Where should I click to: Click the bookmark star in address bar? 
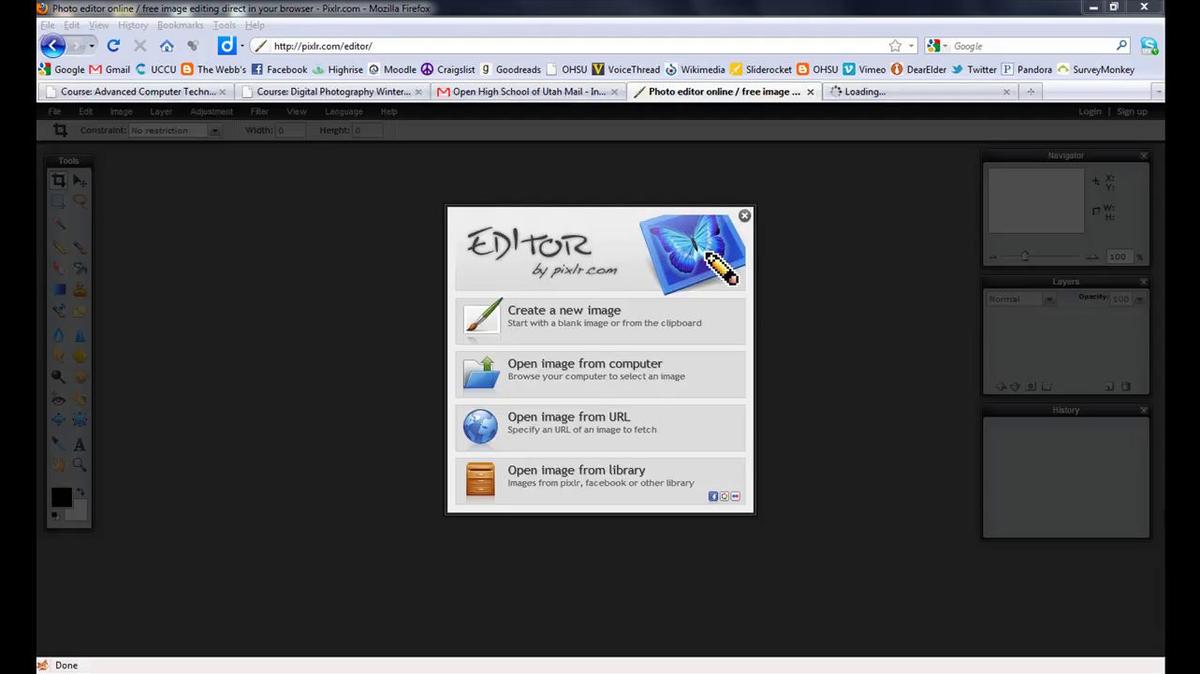[895, 45]
